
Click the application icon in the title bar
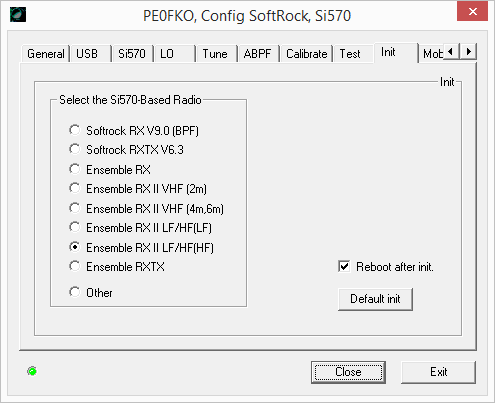pyautogui.click(x=18, y=15)
